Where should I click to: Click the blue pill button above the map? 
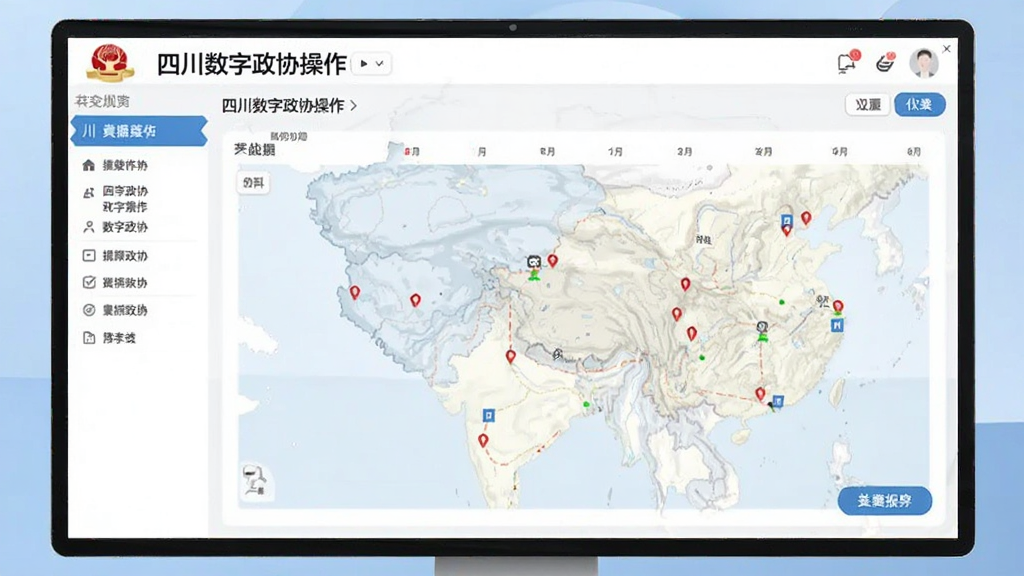click(x=920, y=104)
